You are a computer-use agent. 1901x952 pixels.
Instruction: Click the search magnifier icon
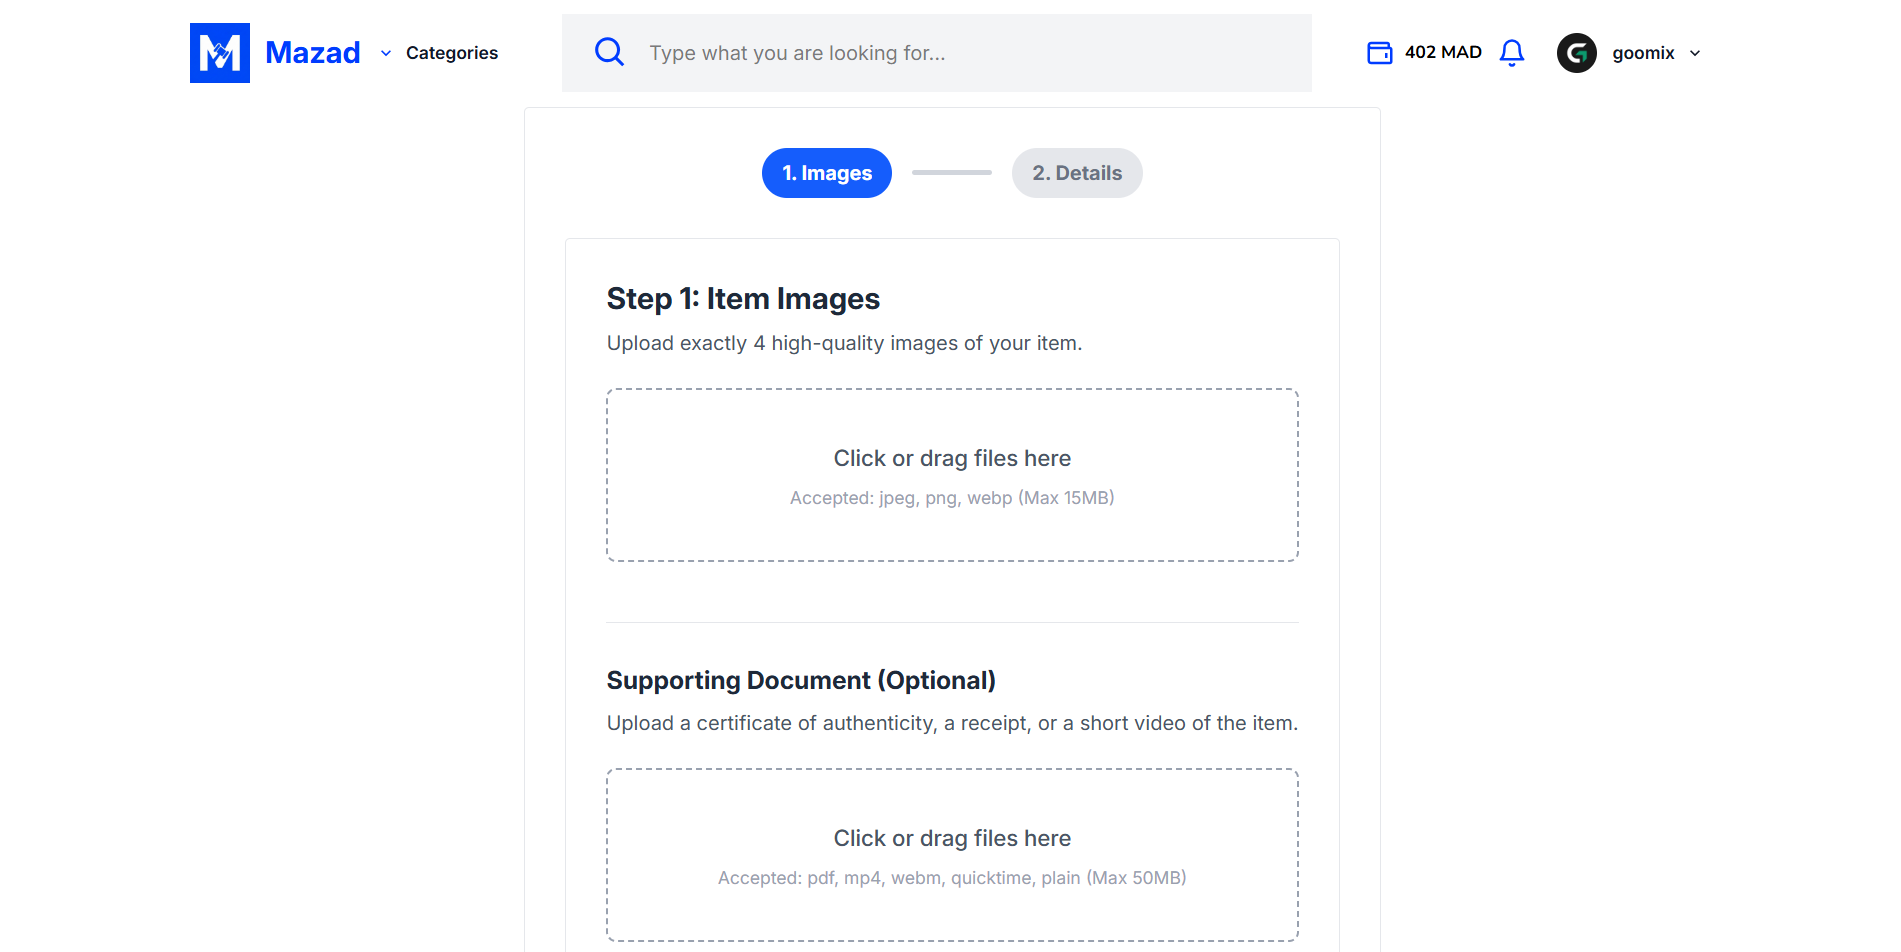pyautogui.click(x=609, y=52)
